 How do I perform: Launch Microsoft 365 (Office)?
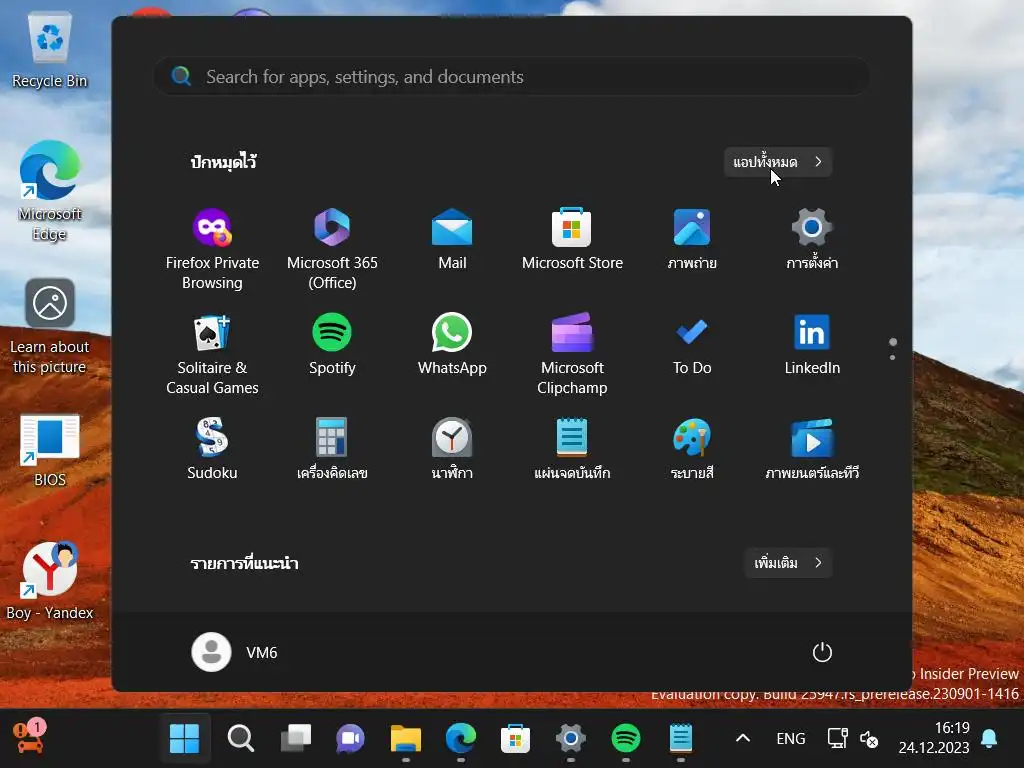332,248
